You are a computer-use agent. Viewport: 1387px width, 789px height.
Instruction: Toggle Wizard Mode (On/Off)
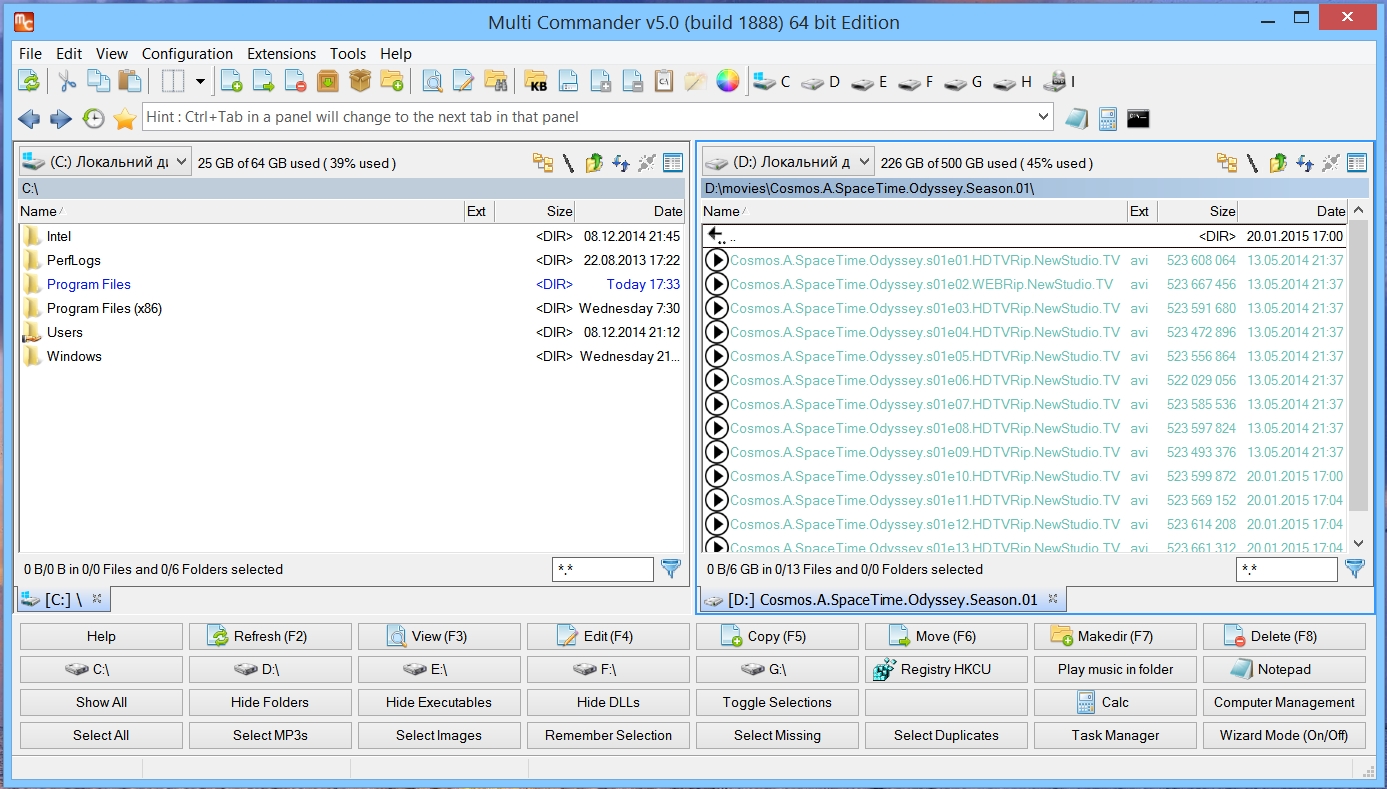[1284, 735]
